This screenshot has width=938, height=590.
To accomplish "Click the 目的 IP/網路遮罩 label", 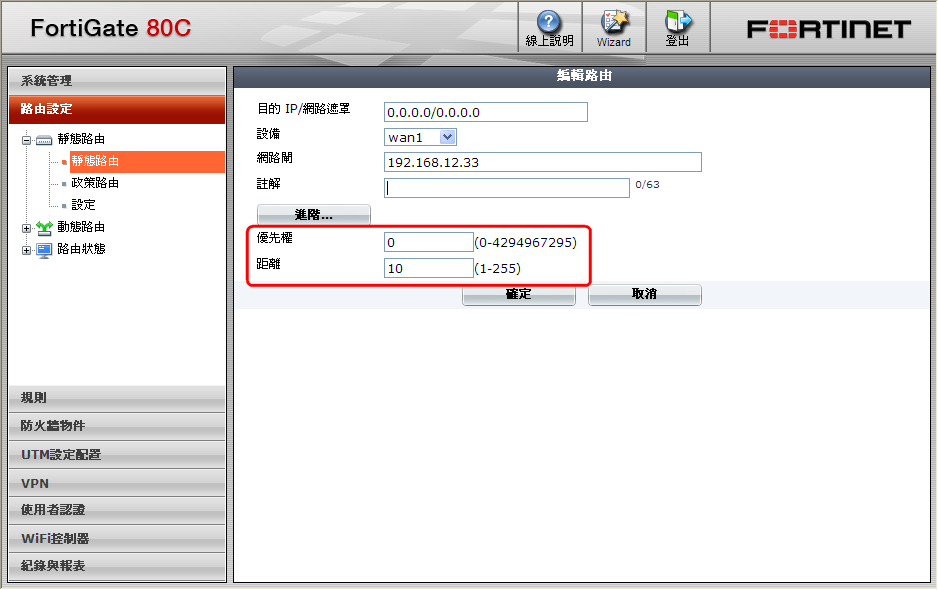I will (303, 109).
